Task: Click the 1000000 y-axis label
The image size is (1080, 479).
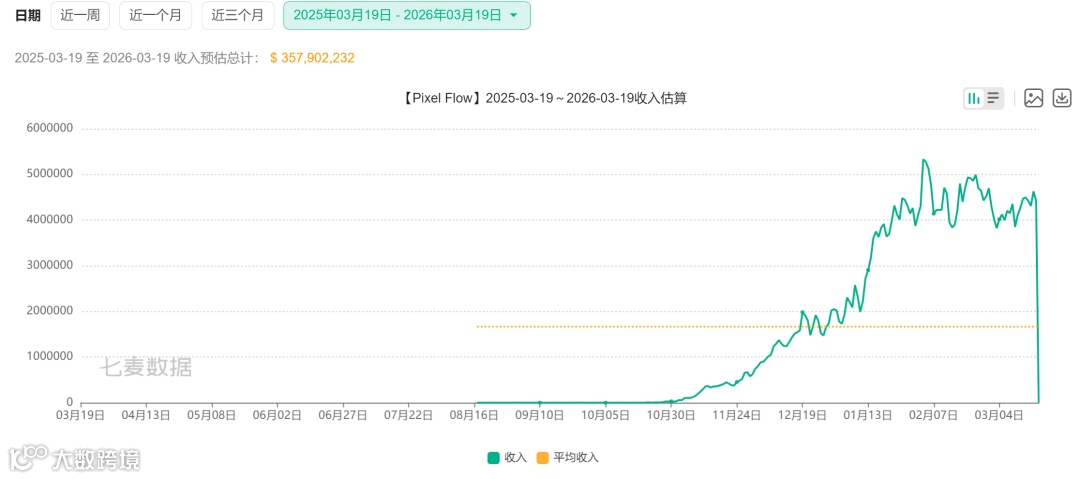Action: pyautogui.click(x=50, y=356)
